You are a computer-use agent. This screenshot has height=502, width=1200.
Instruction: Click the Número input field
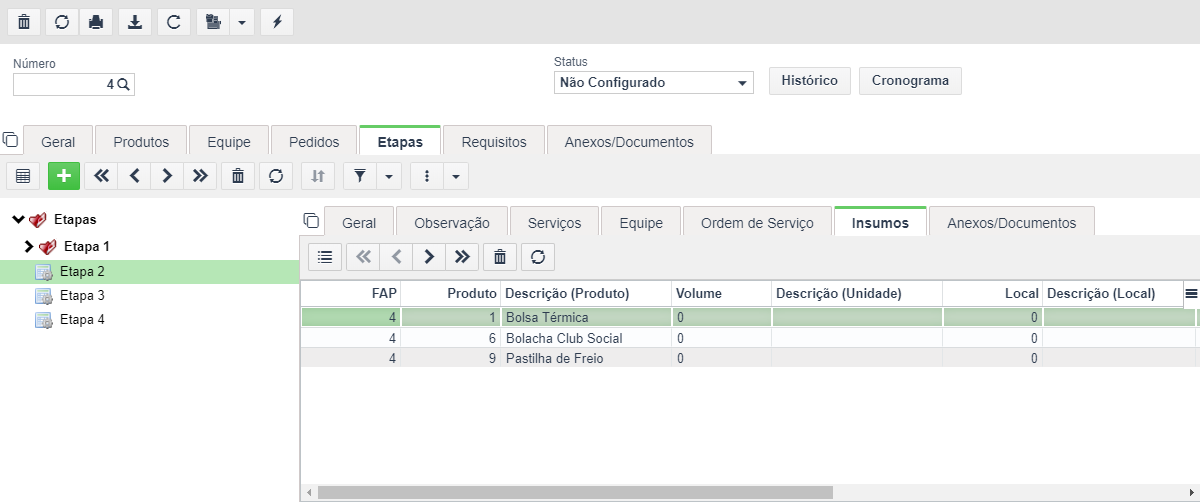73,85
